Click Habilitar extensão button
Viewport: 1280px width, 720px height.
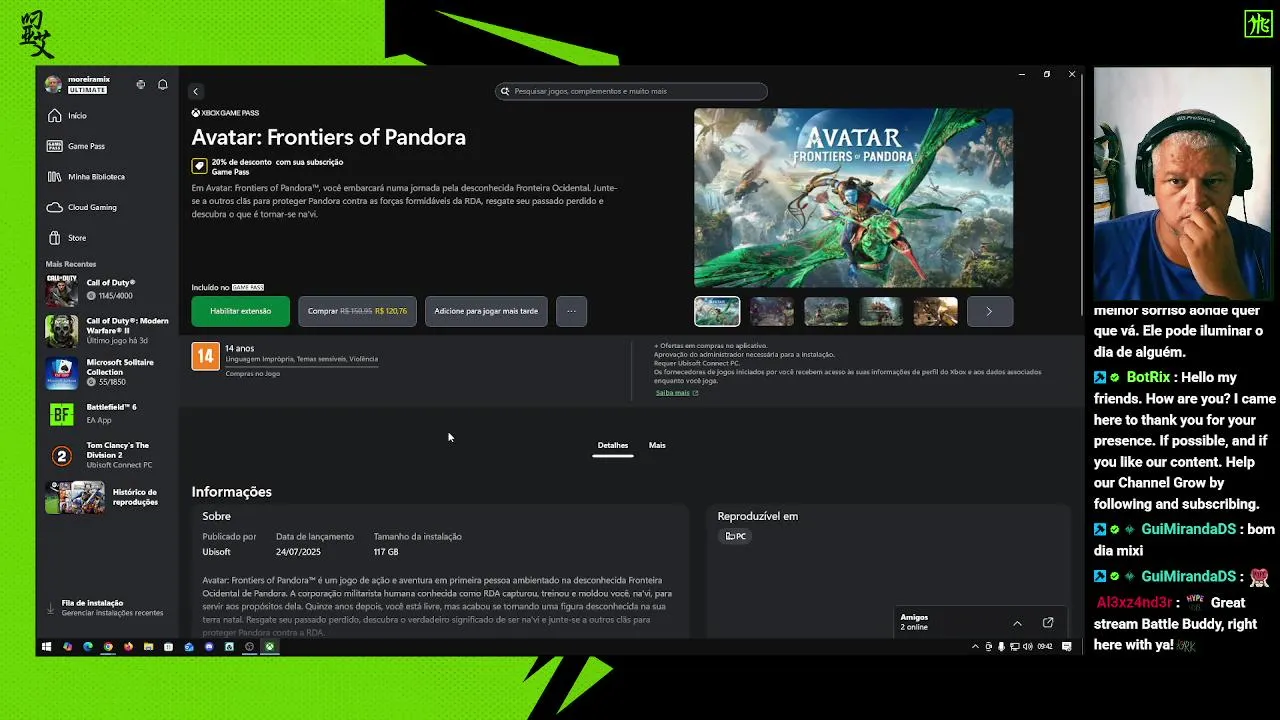coord(241,311)
